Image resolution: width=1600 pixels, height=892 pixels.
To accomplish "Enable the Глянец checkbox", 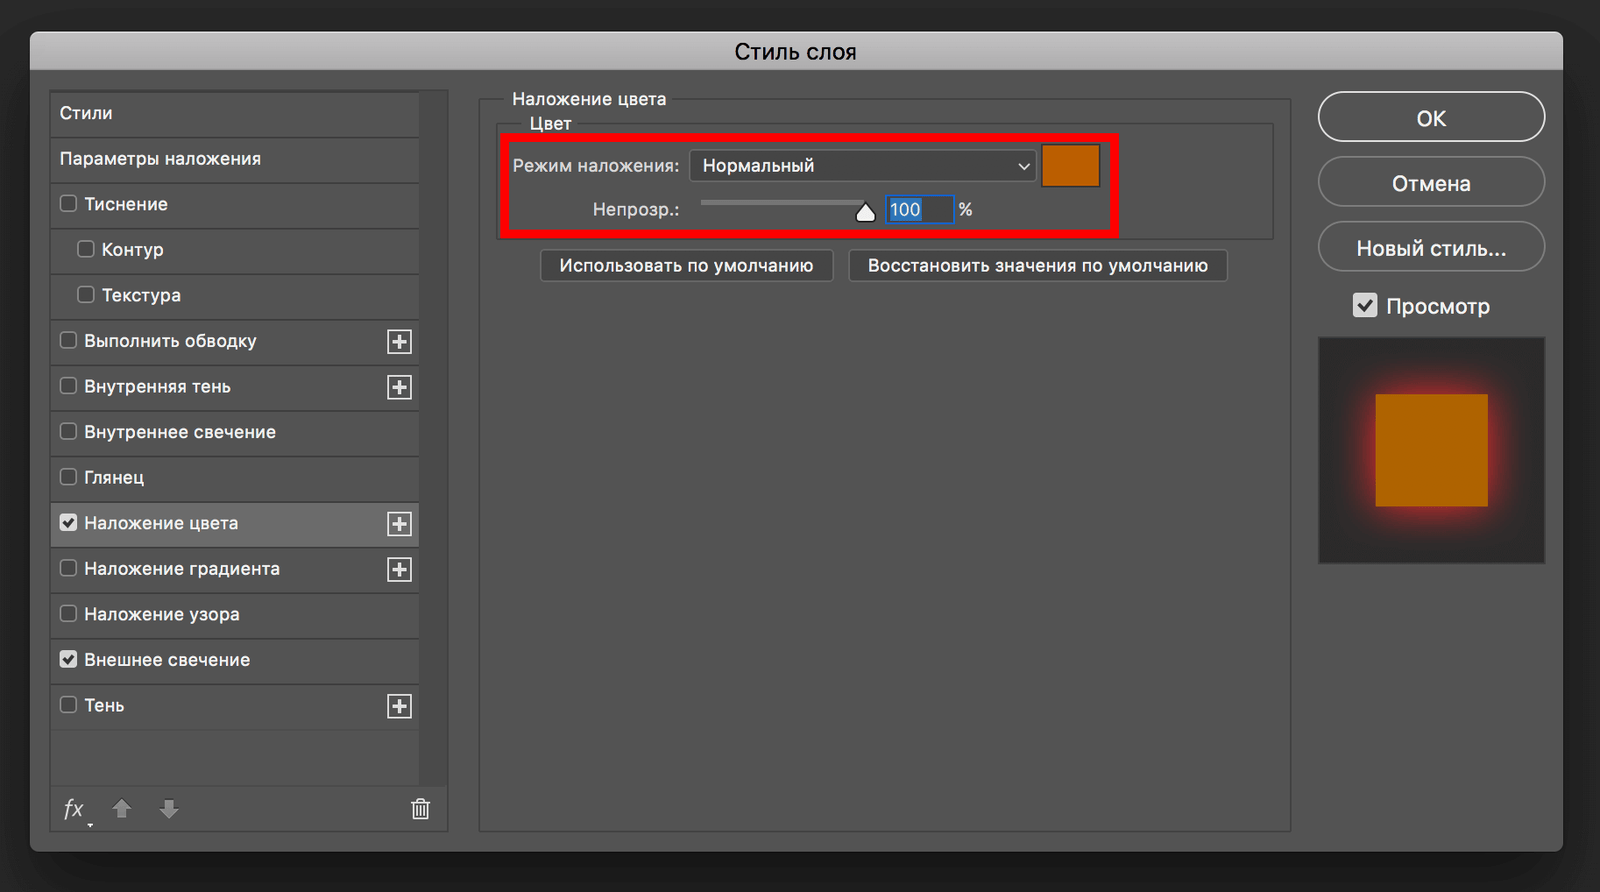I will click(68, 477).
